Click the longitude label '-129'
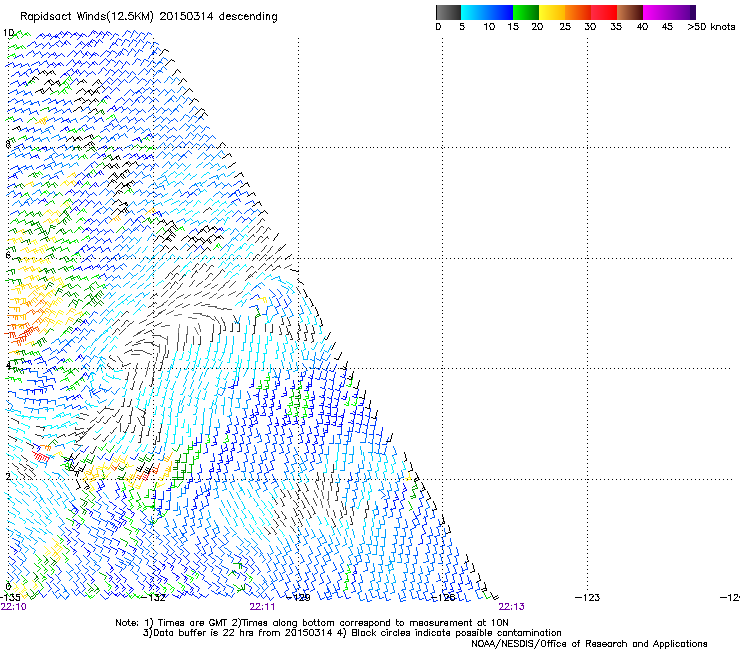This screenshot has width=740, height=650. click(299, 598)
